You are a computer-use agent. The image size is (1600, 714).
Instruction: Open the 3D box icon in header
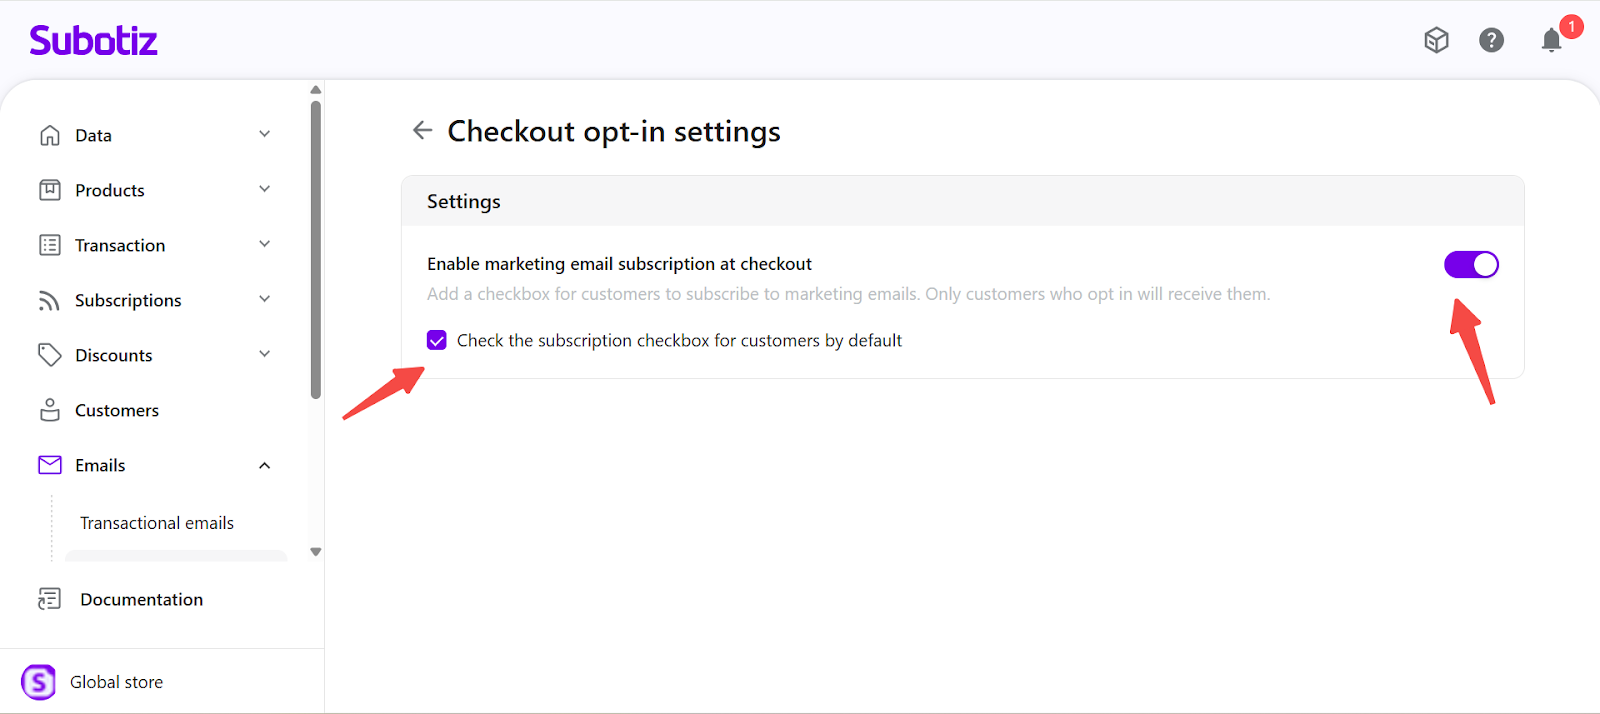(1436, 40)
